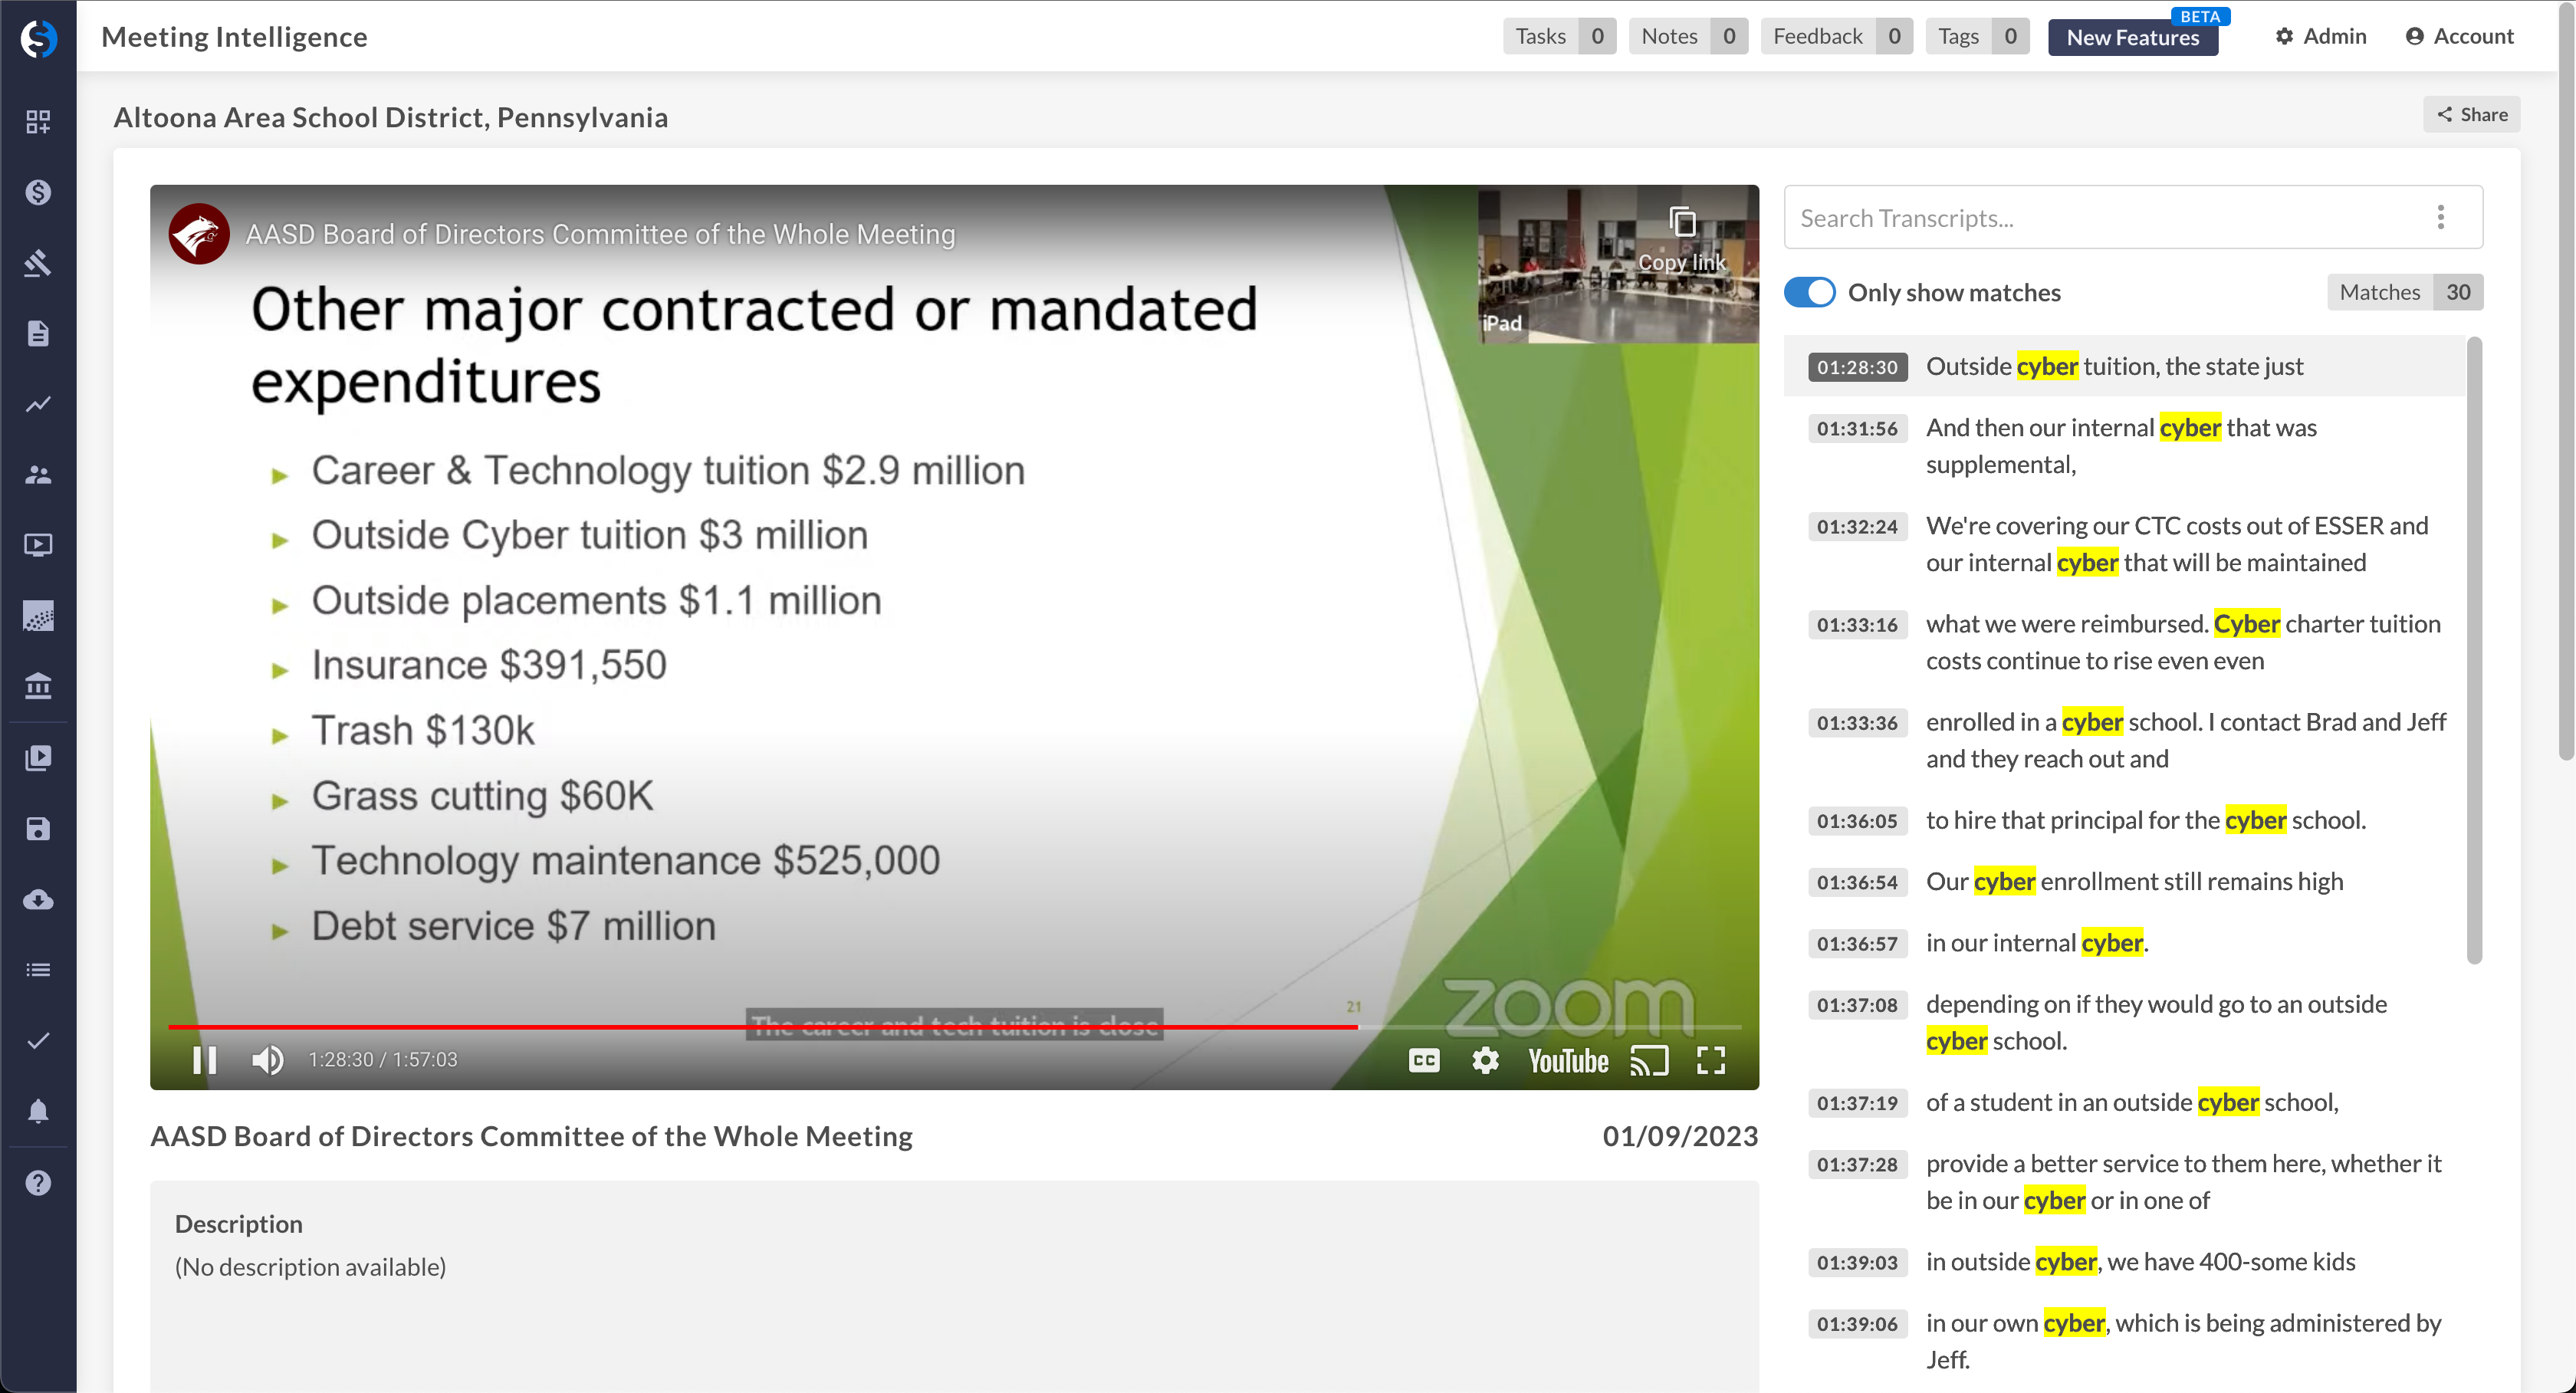Jump to transcript timestamp 01:31:56
2576x1393 pixels.
pyautogui.click(x=1857, y=428)
